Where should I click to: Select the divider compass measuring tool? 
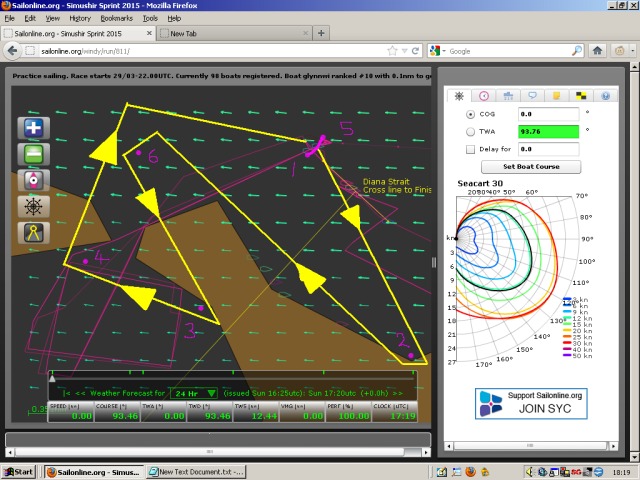point(33,233)
